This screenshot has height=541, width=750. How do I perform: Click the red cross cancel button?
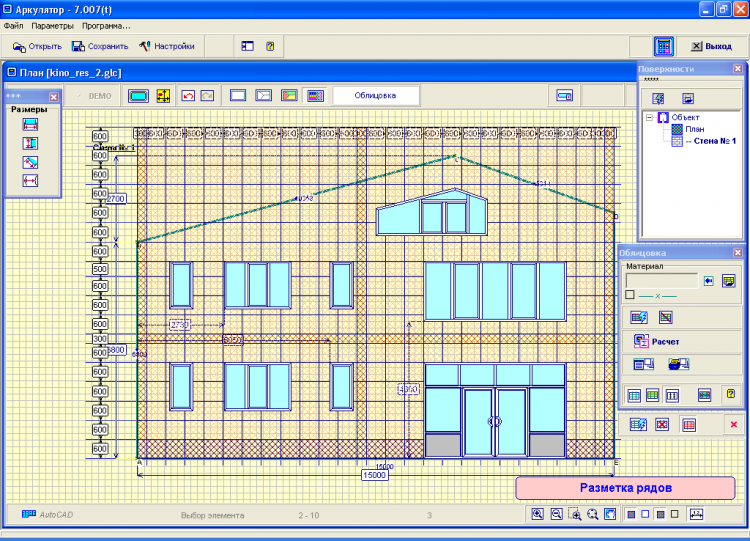click(734, 424)
